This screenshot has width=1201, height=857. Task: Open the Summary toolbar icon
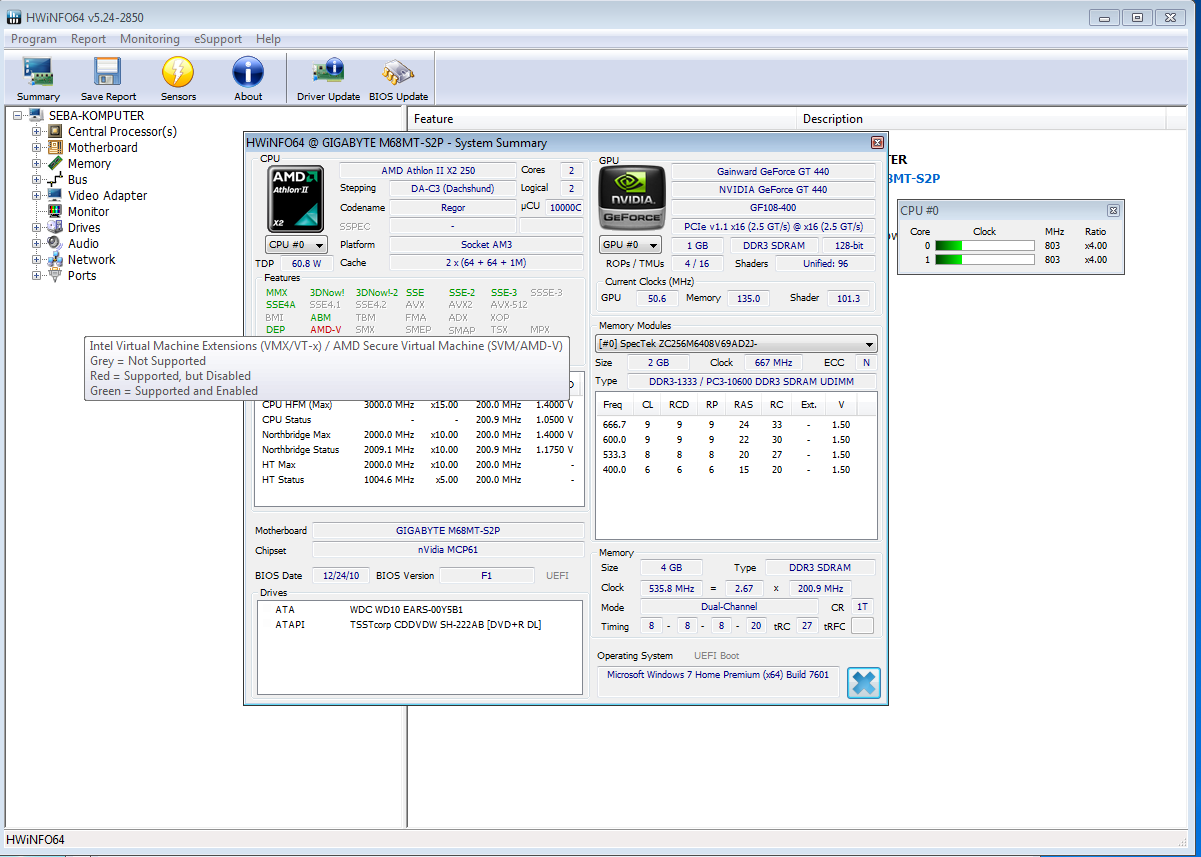click(38, 79)
